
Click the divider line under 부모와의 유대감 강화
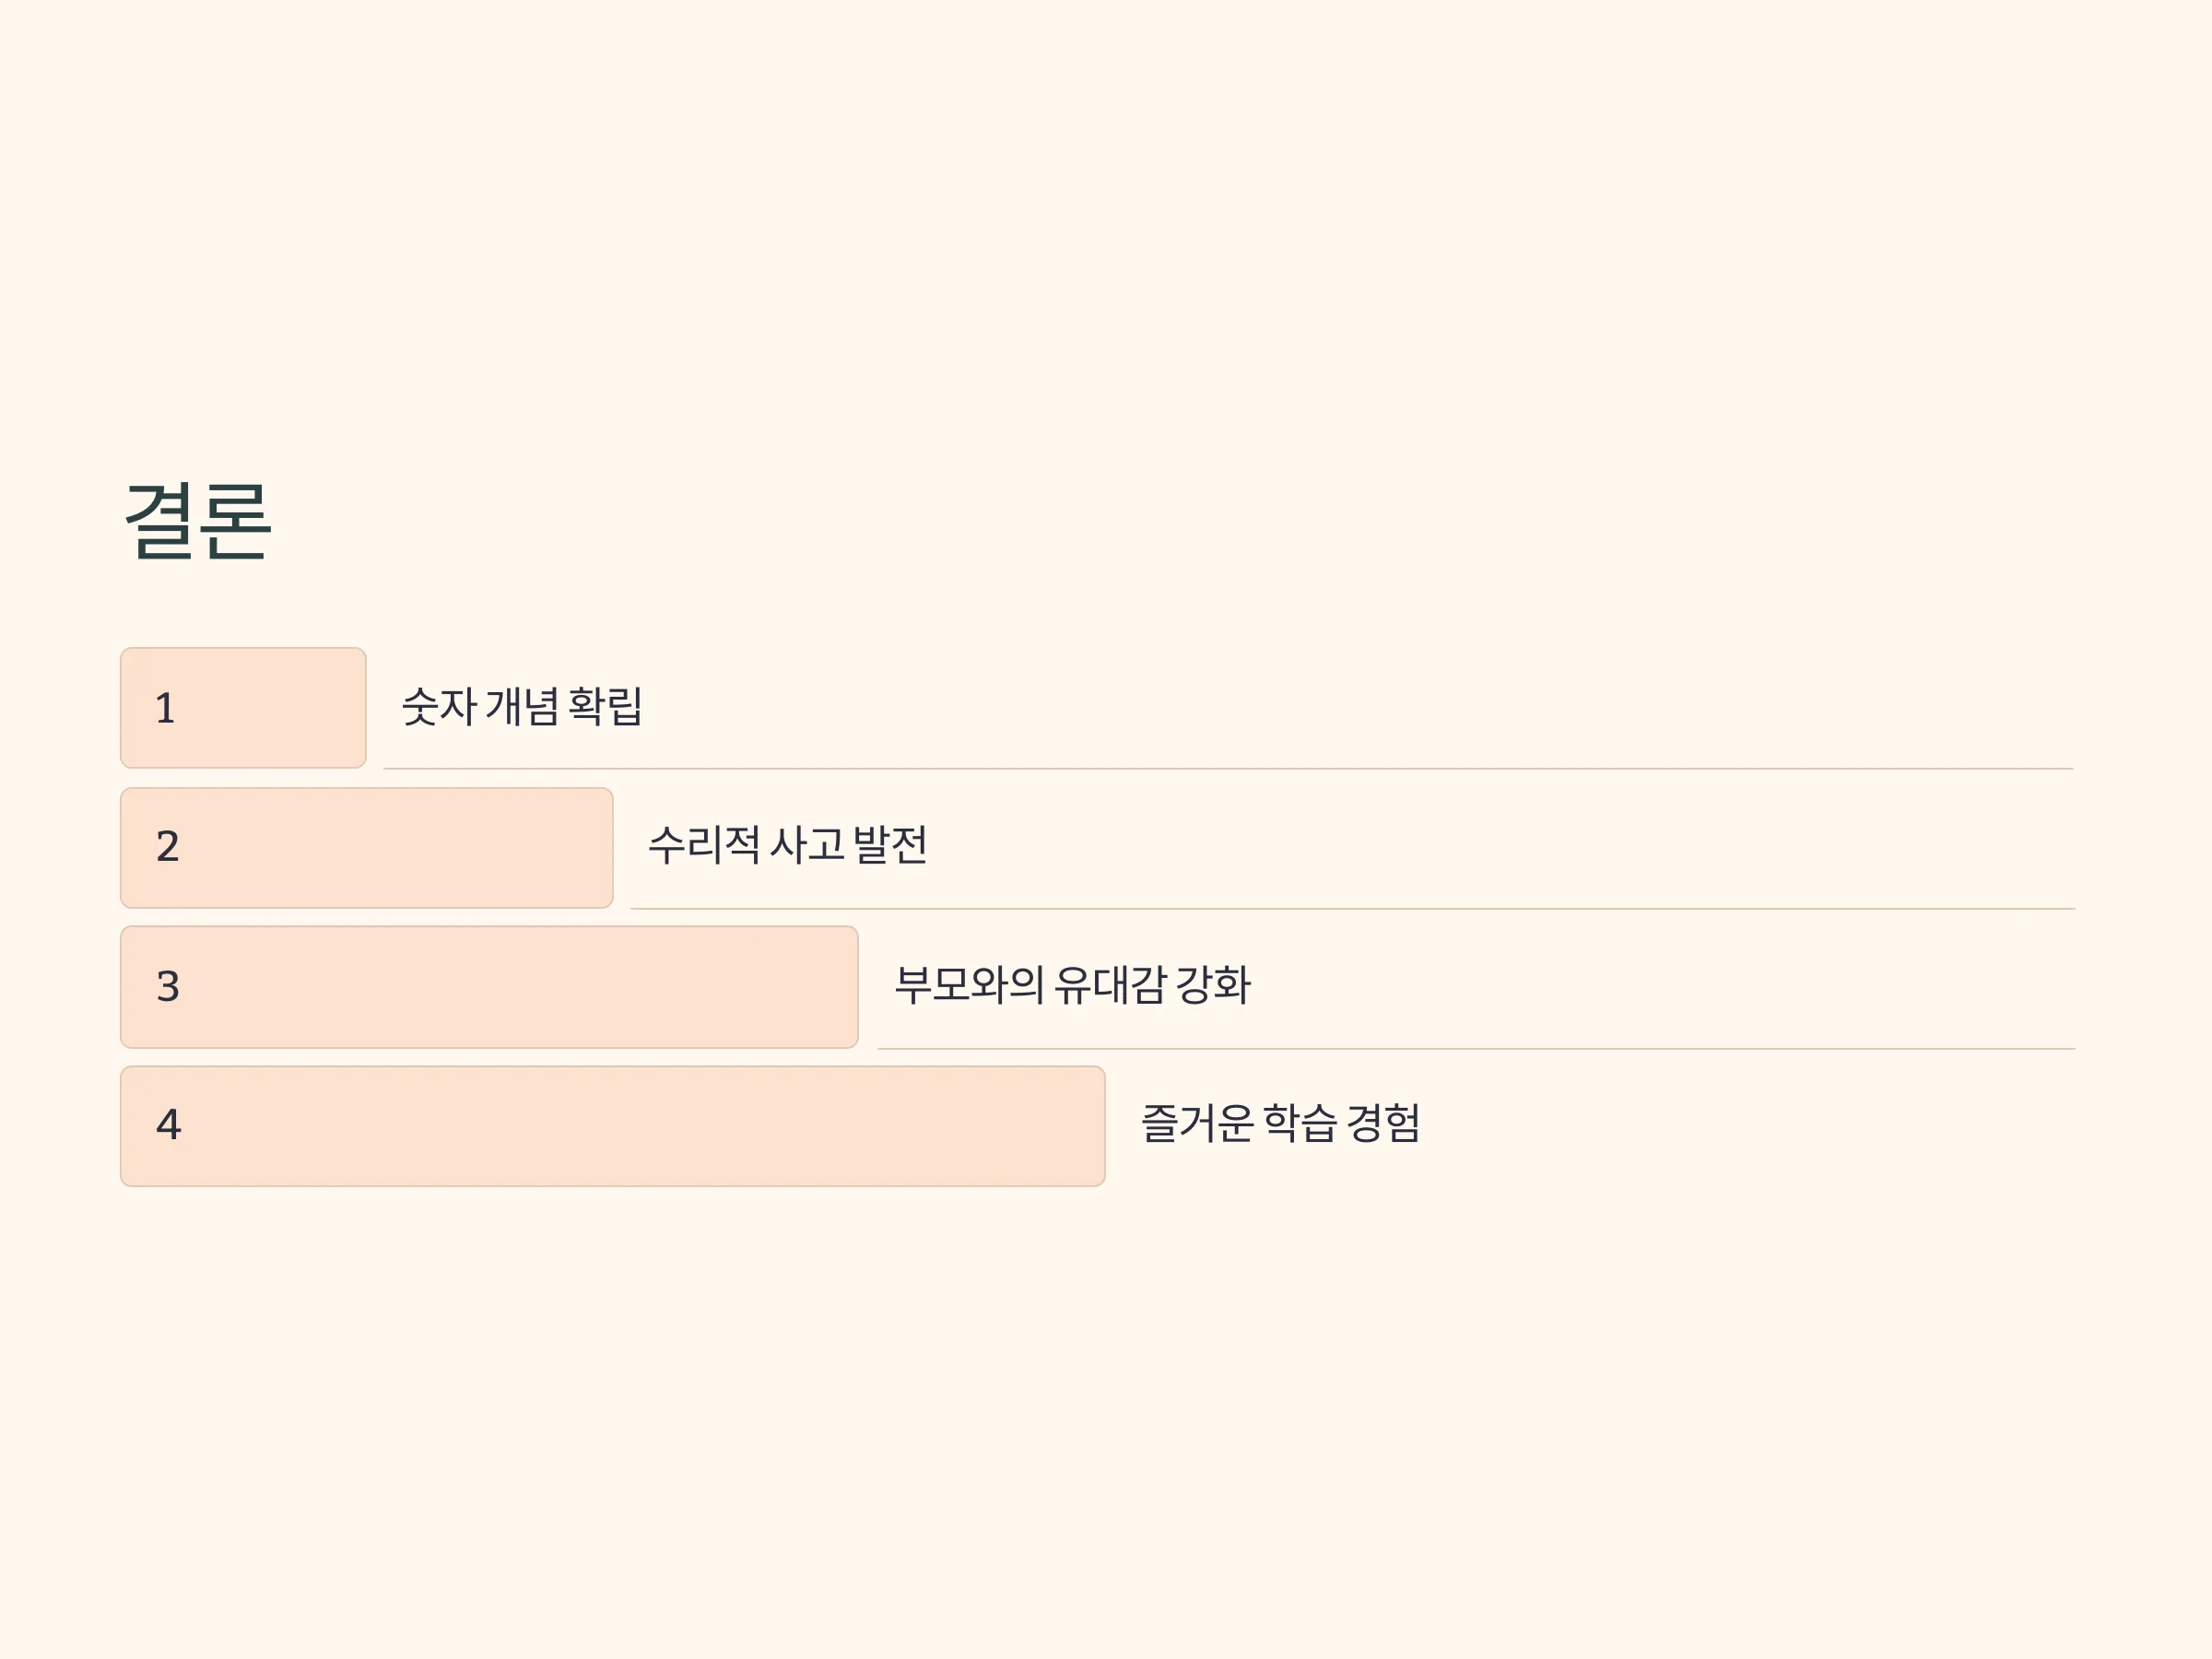(1476, 1049)
